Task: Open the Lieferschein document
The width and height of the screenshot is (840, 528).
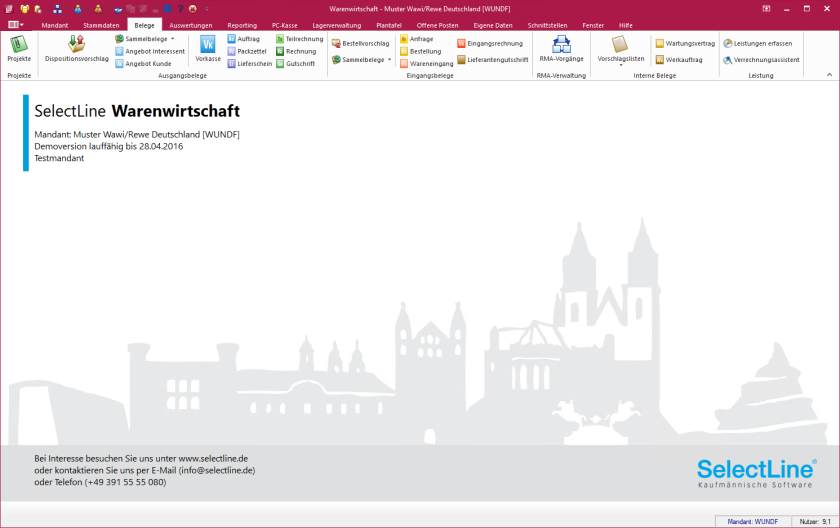Action: tap(250, 64)
